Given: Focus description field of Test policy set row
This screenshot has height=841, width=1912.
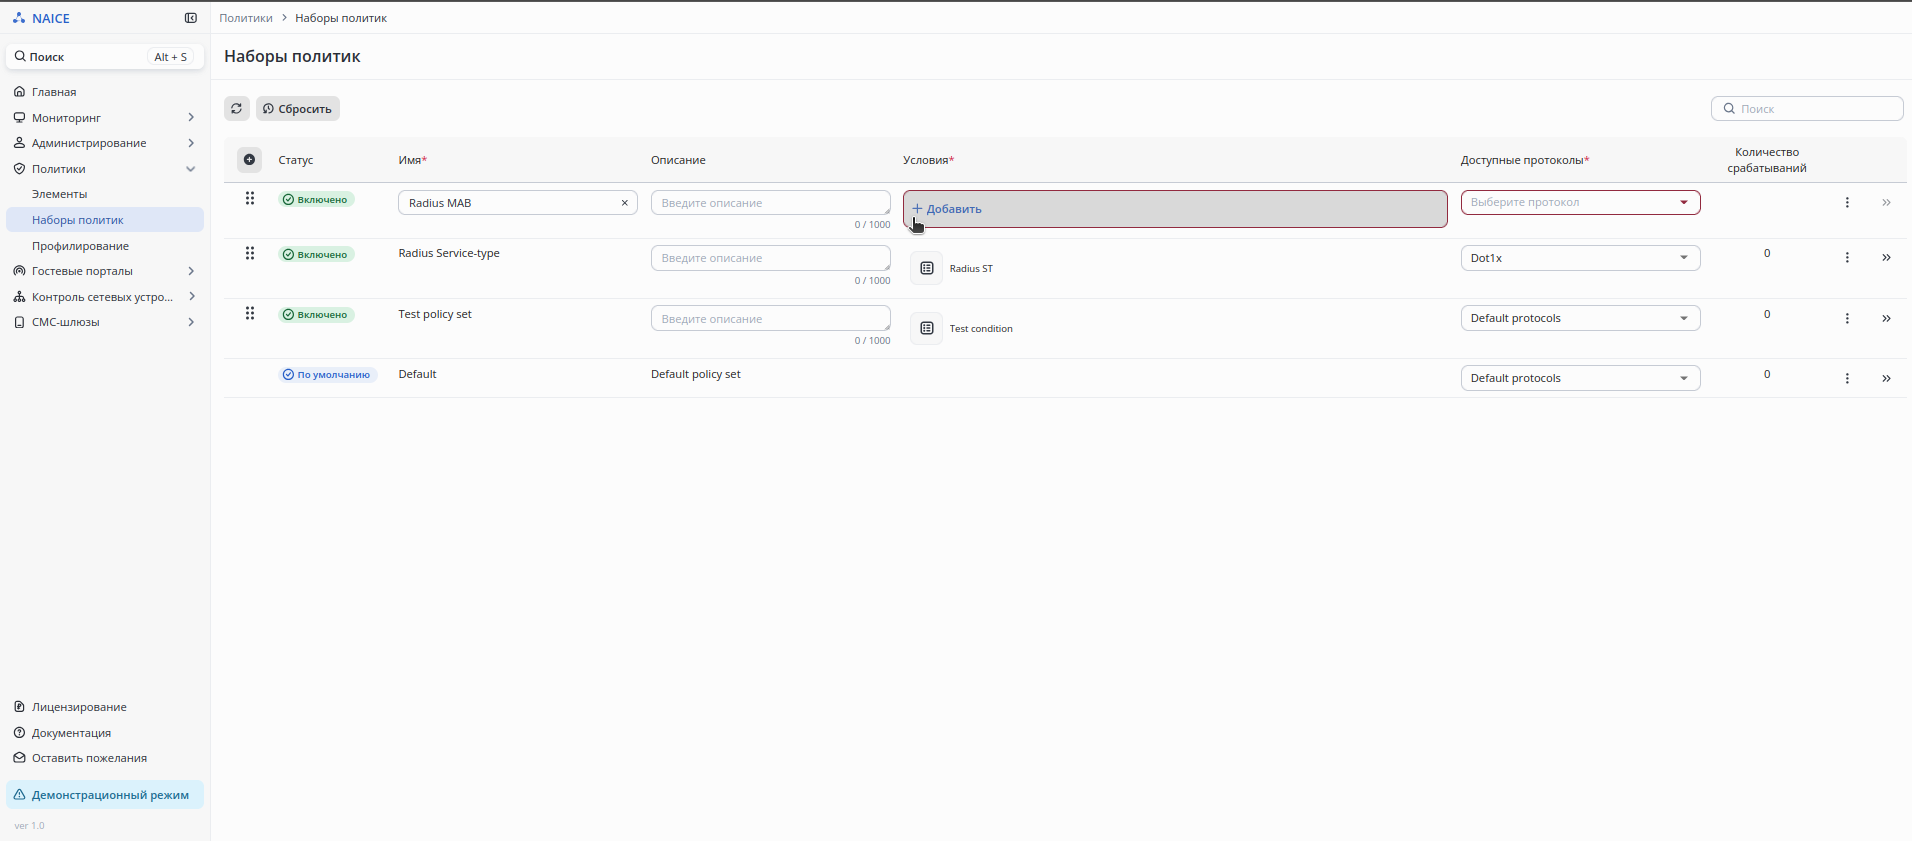Looking at the screenshot, I should pos(771,318).
